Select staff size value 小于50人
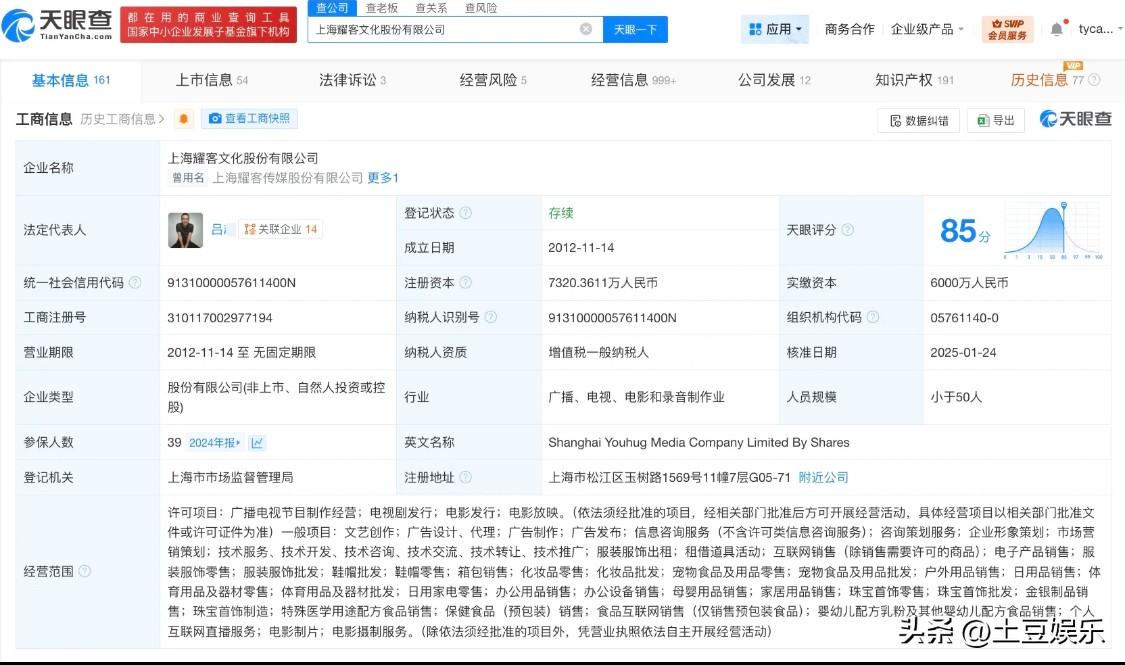1125x665 pixels. 956,397
